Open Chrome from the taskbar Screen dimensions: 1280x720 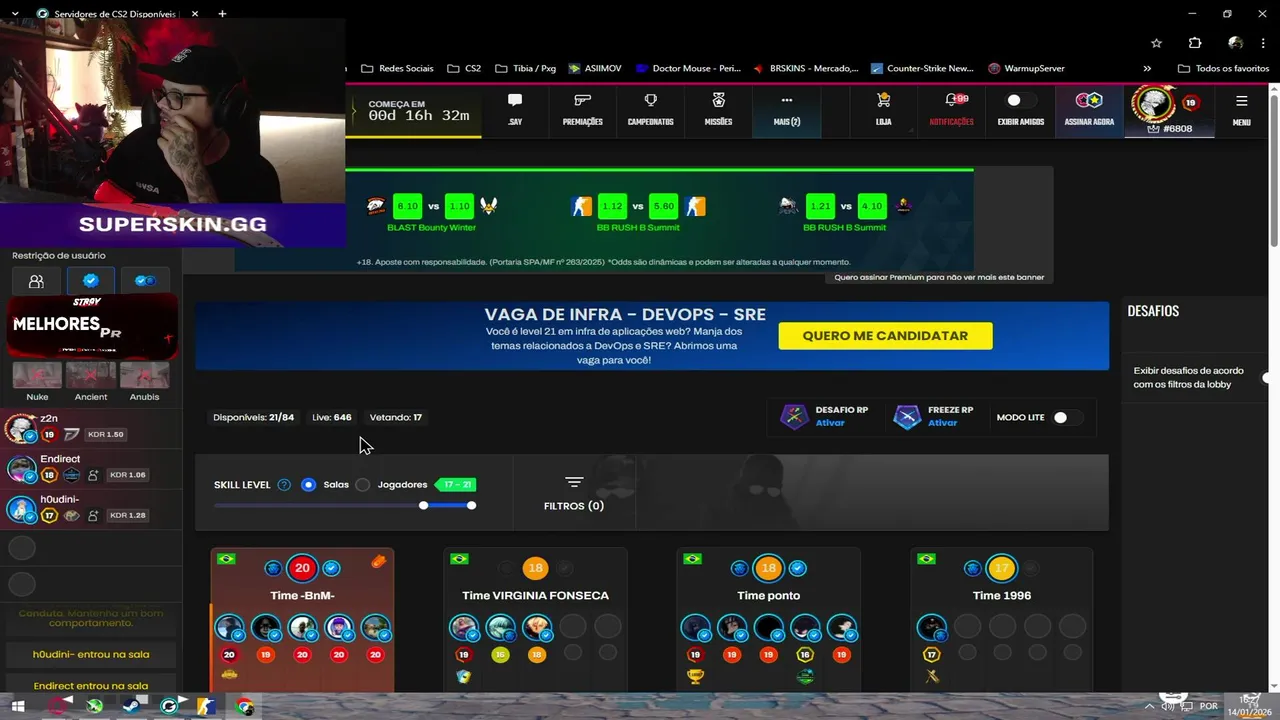click(244, 707)
